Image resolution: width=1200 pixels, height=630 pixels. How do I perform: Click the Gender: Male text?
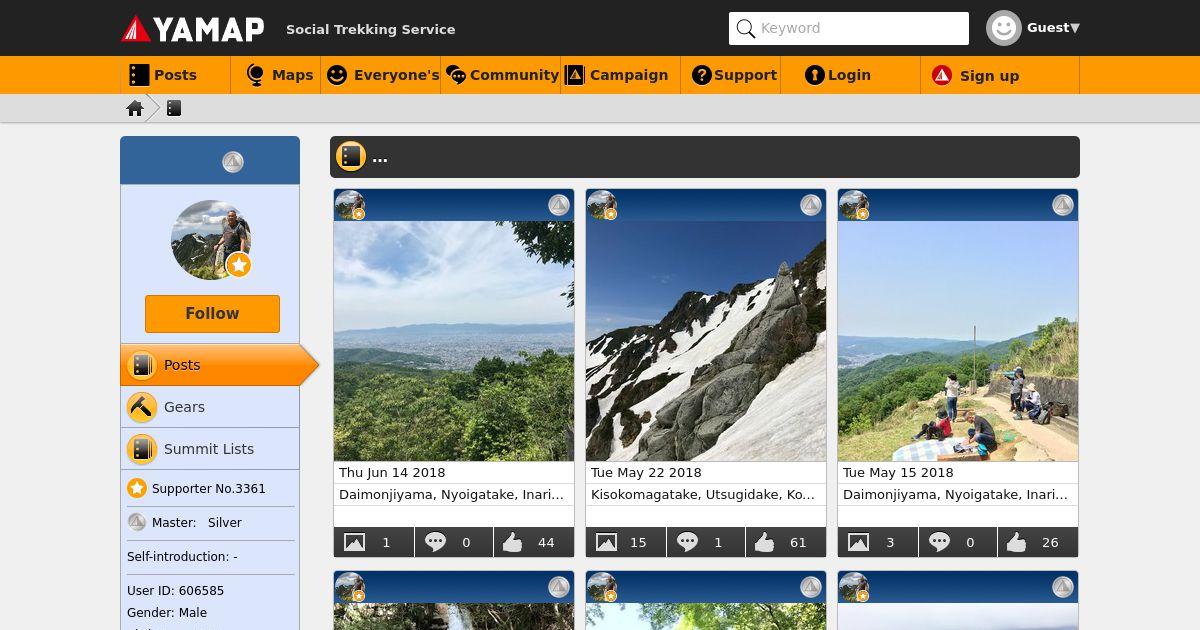(167, 612)
